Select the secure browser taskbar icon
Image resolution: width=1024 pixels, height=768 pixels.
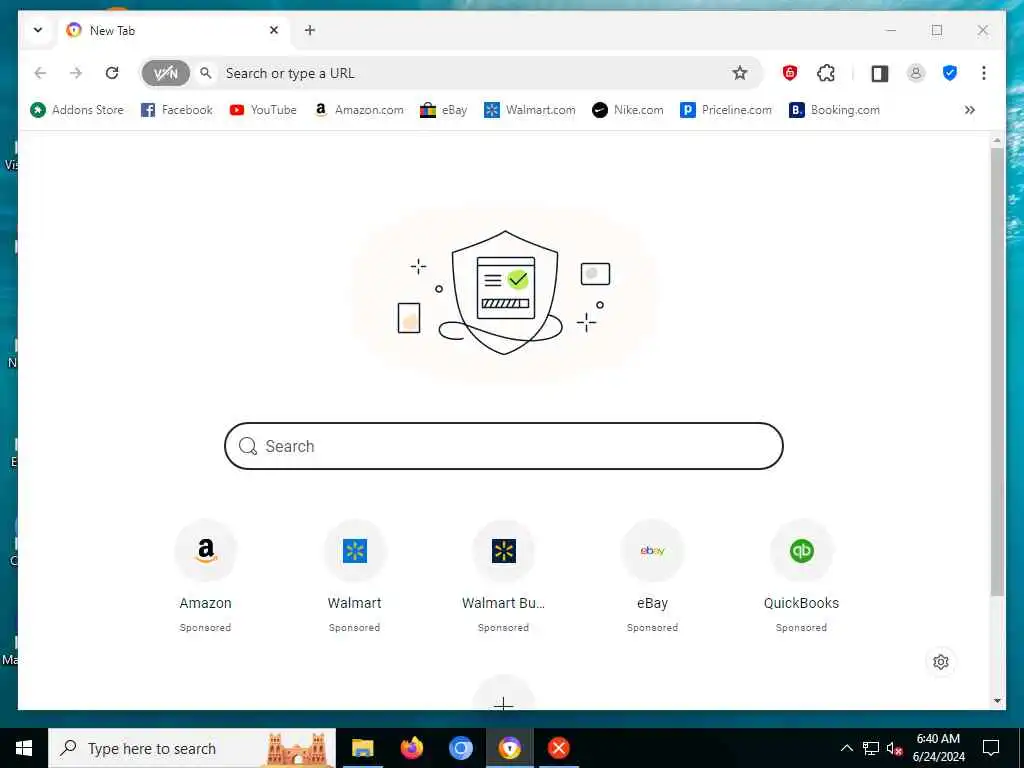(509, 748)
